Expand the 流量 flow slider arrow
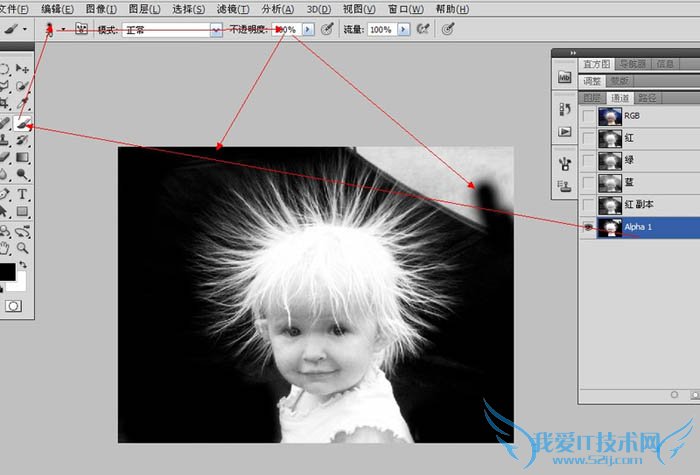 403,30
